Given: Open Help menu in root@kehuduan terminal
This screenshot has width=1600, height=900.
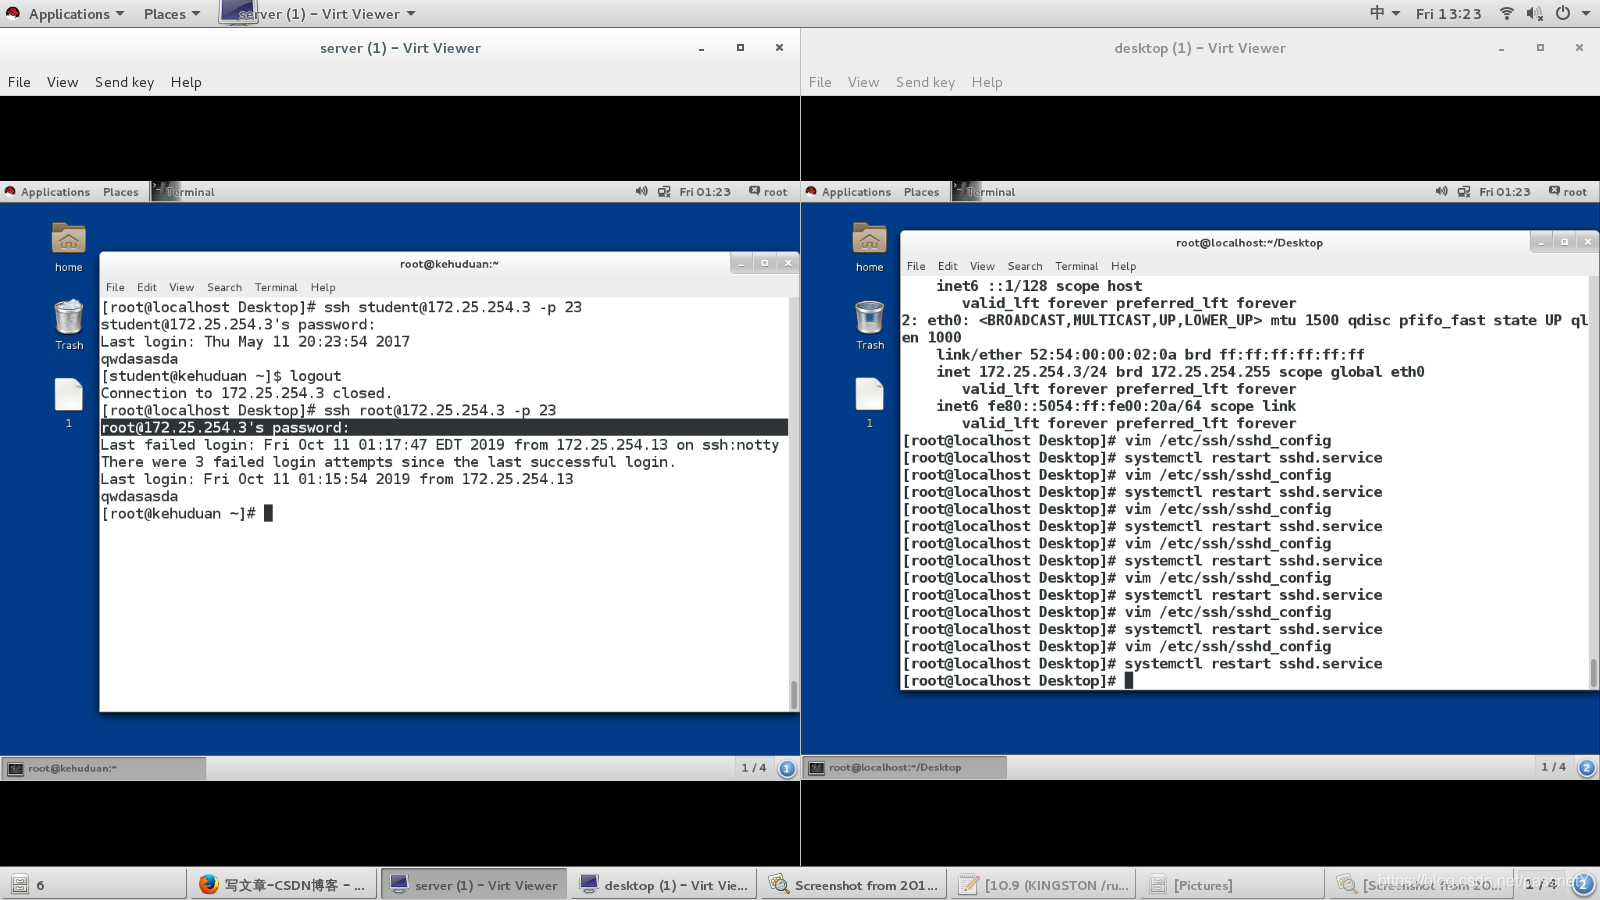Looking at the screenshot, I should [323, 287].
